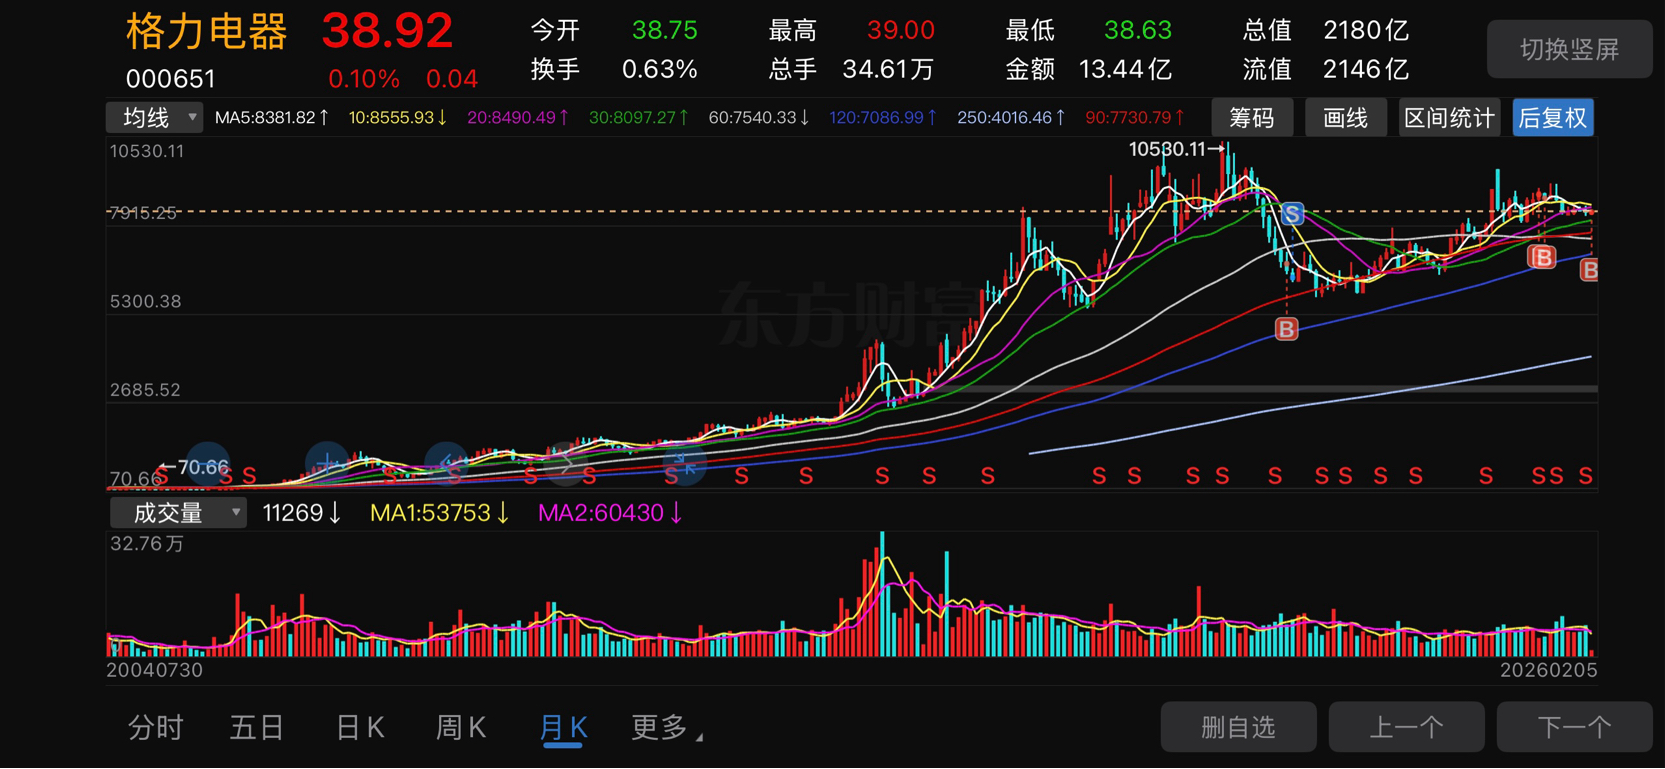Open the 成交量 indicator dropdown
Image resolution: width=1665 pixels, height=769 pixels.
[178, 513]
